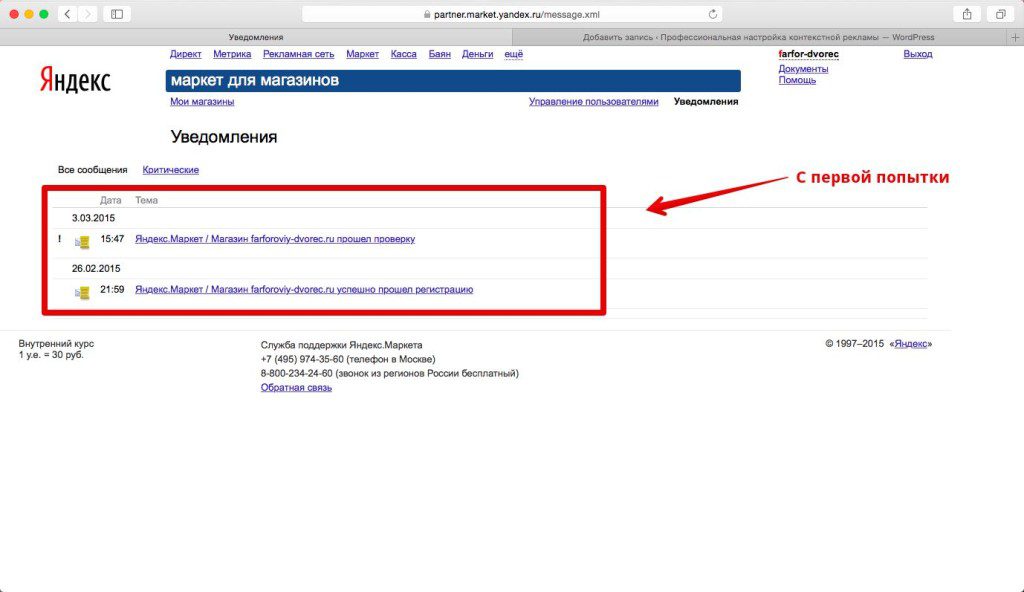Click the Дата column header
This screenshot has height=592, width=1024.
[x=110, y=200]
